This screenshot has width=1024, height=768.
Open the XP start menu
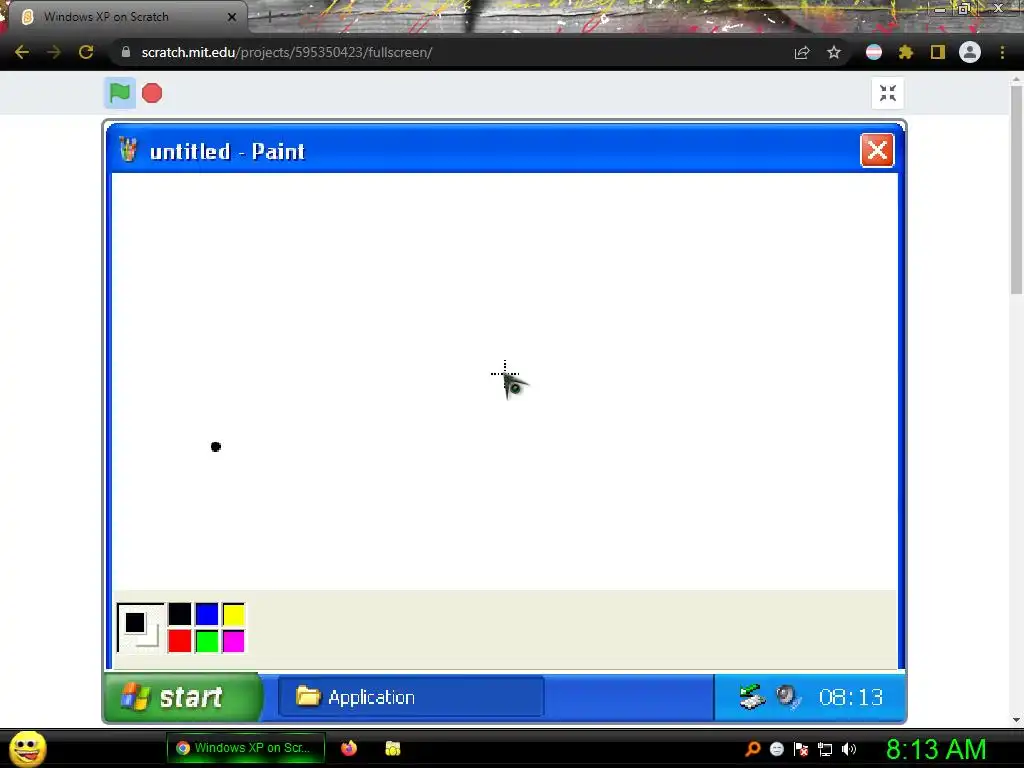[x=182, y=697]
